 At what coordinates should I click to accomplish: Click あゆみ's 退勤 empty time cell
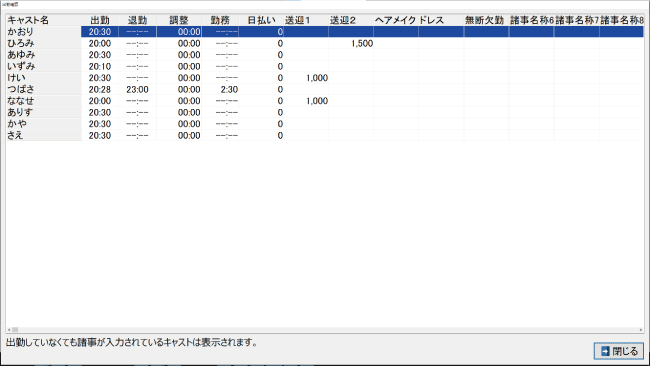click(x=137, y=55)
